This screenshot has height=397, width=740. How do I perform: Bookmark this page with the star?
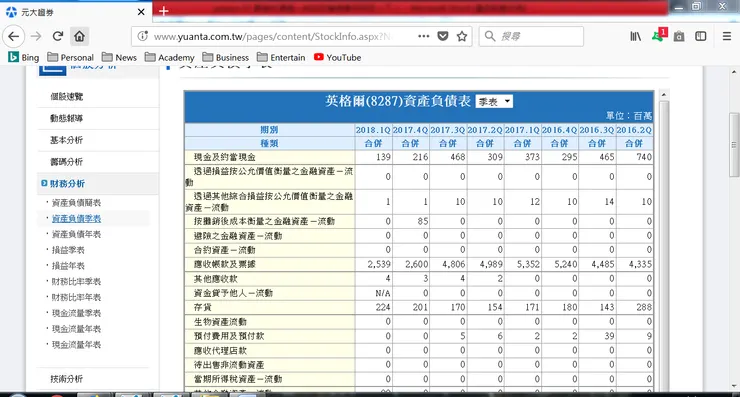(x=462, y=36)
